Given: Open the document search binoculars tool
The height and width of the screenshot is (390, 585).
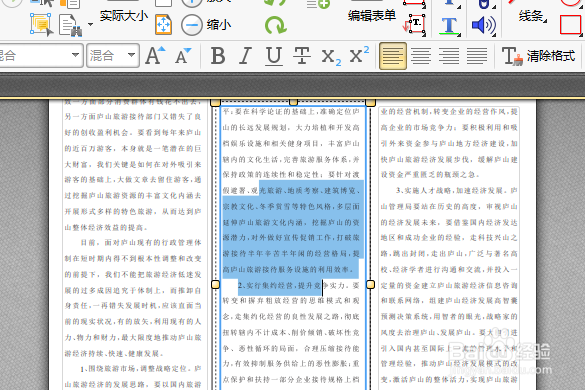Looking at the screenshot, I should pyautogui.click(x=71, y=25).
